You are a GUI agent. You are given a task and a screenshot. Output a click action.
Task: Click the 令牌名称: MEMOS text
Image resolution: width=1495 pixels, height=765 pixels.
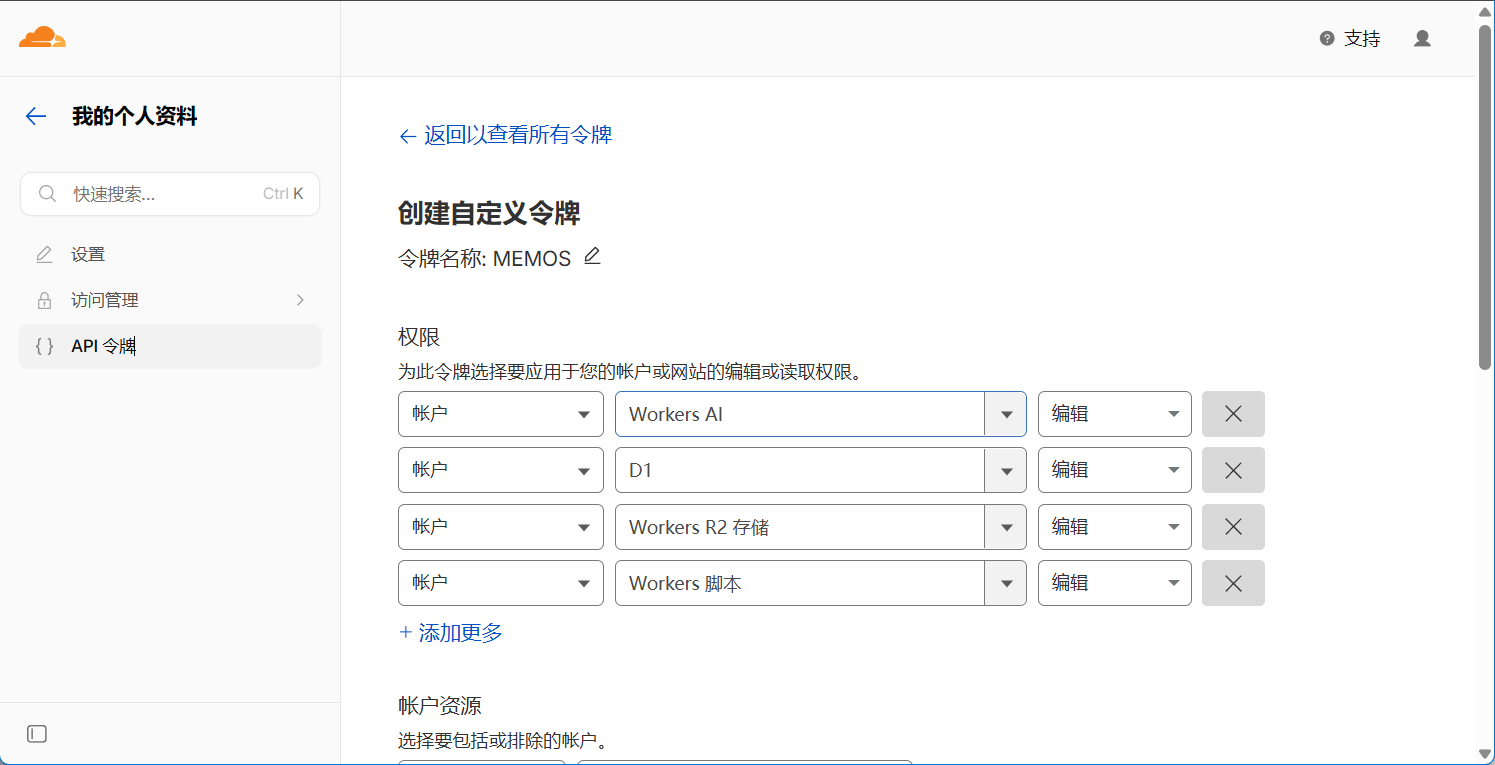(x=485, y=259)
